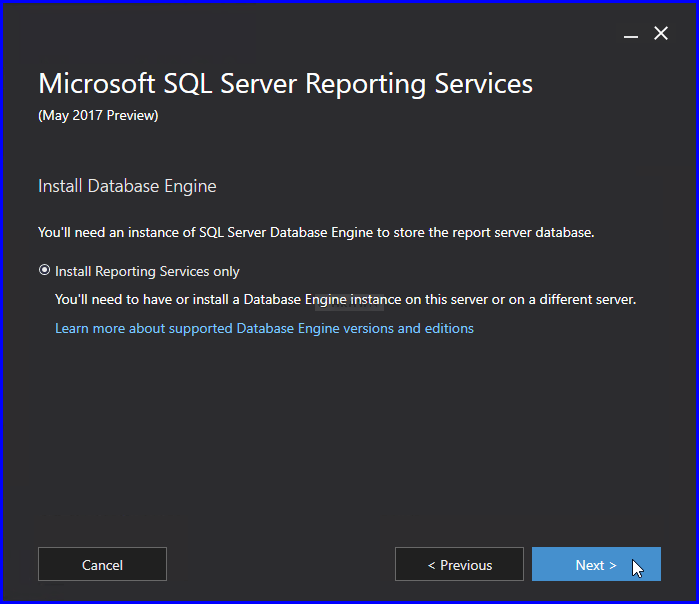Abort installation via the Cancel button
The width and height of the screenshot is (699, 604).
click(102, 565)
